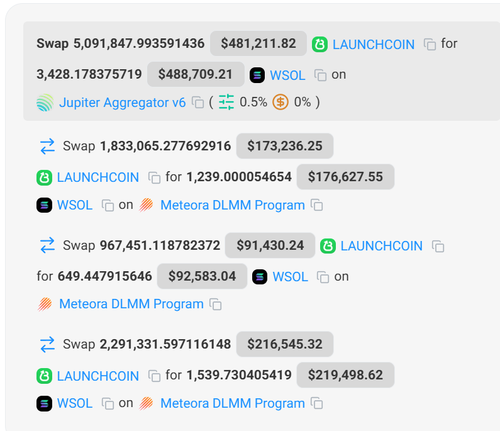Click the swap arrows icon for the 2,291,331 swap
The height and width of the screenshot is (431, 500).
click(x=47, y=344)
